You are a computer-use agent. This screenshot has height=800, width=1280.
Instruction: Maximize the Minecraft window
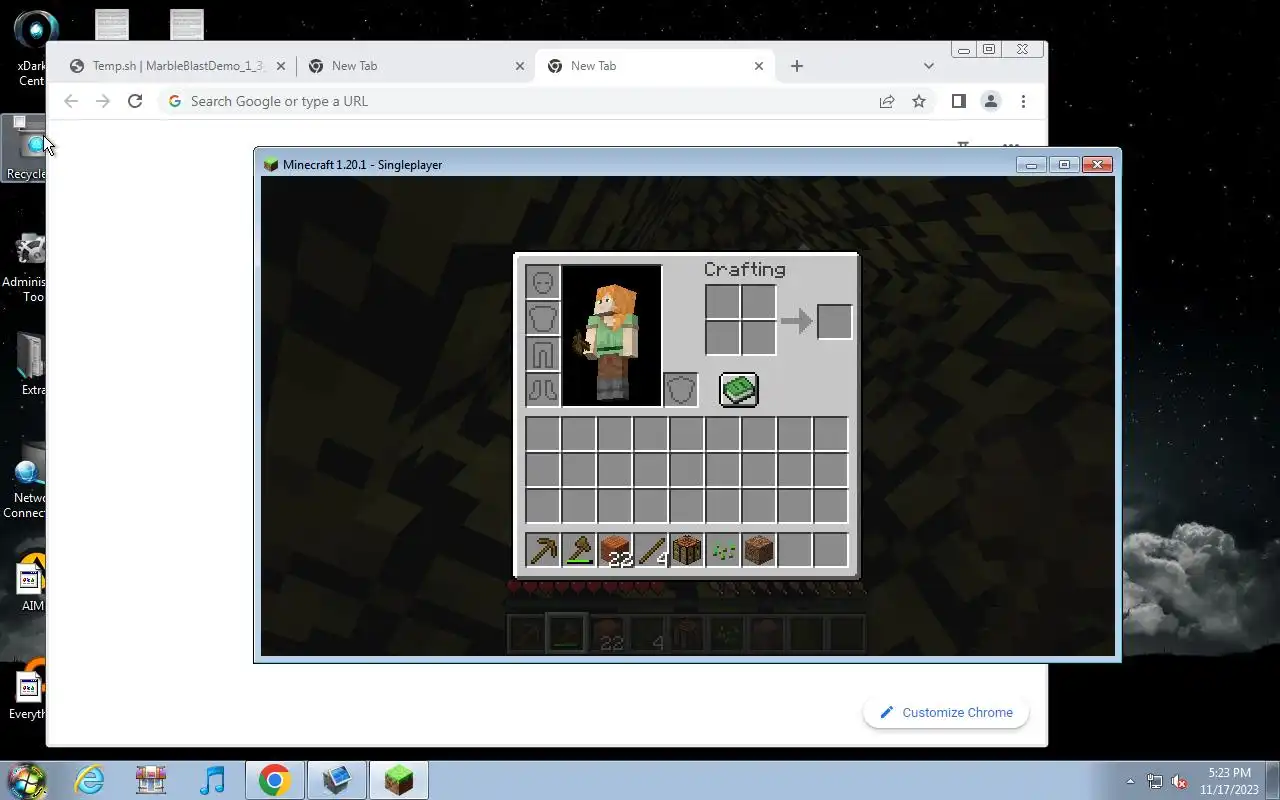[1064, 165]
